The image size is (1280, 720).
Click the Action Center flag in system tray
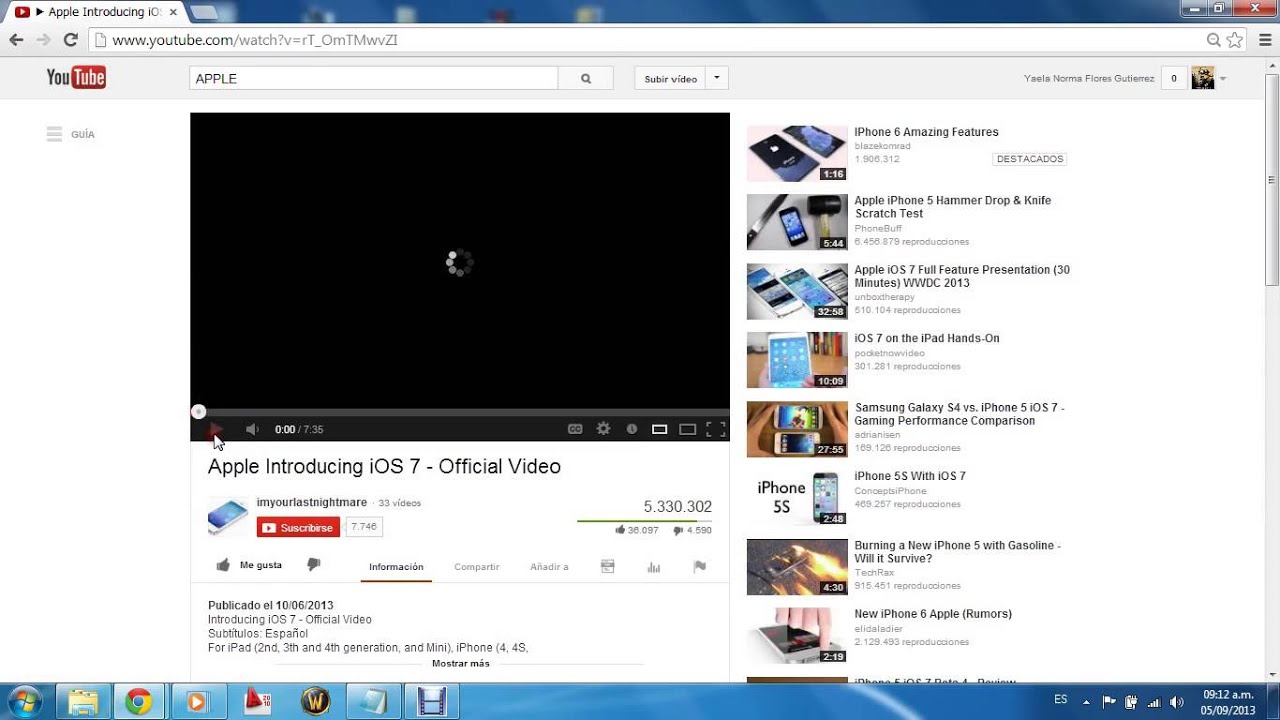coord(1109,702)
